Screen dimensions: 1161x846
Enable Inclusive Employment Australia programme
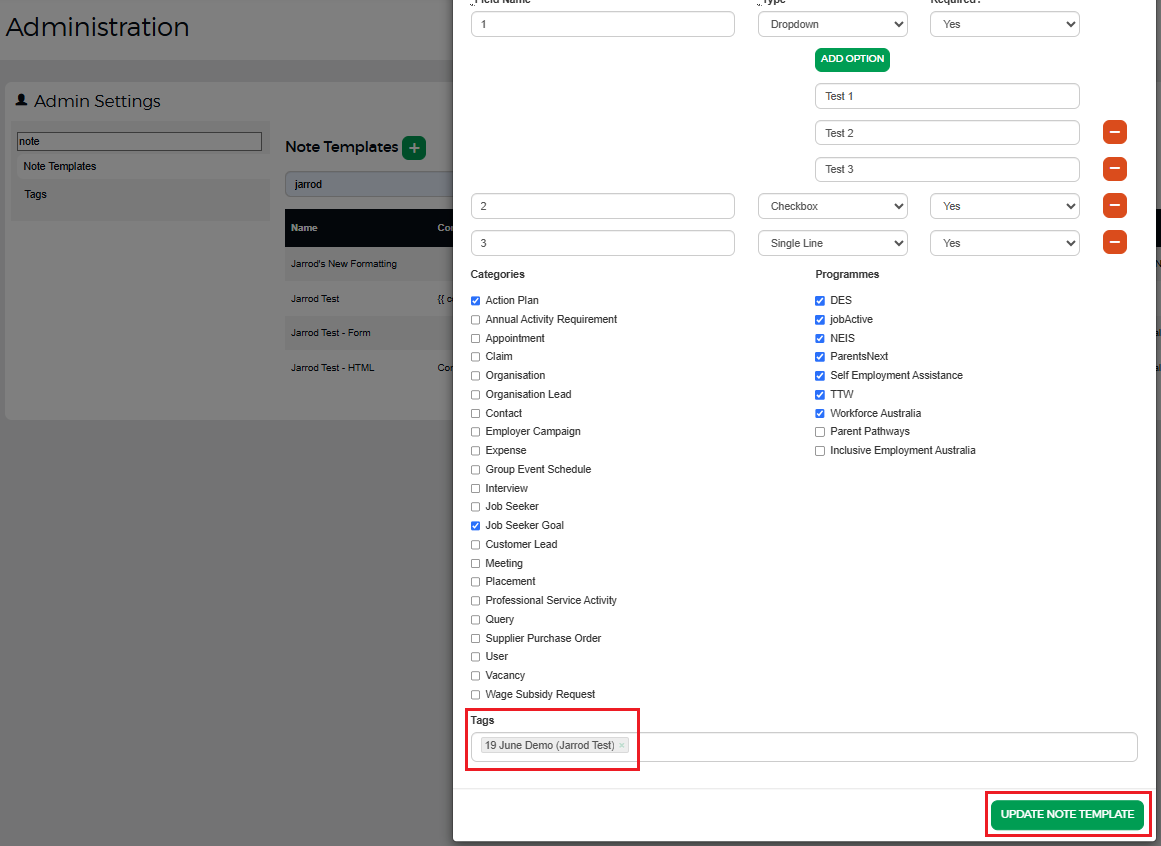(x=820, y=451)
